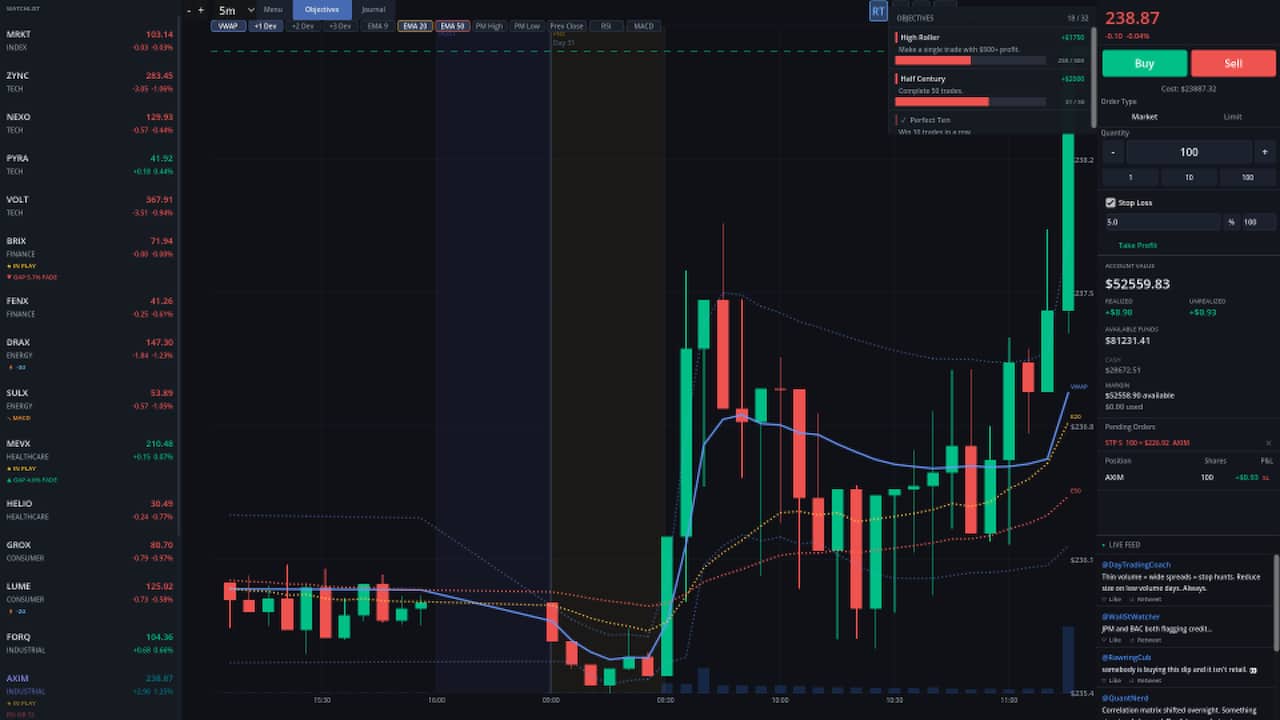Image resolution: width=1280 pixels, height=720 pixels.
Task: Turn off the EMA 50 overlay
Action: (x=453, y=26)
